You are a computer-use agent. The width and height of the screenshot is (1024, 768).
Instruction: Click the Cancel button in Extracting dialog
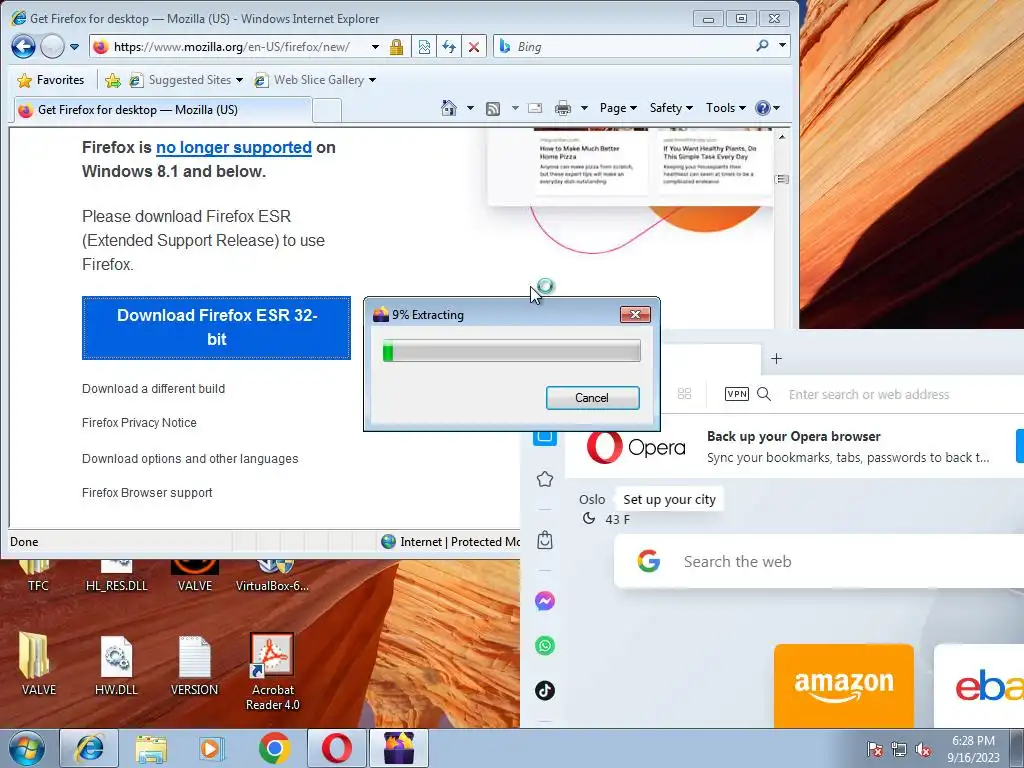tap(592, 398)
